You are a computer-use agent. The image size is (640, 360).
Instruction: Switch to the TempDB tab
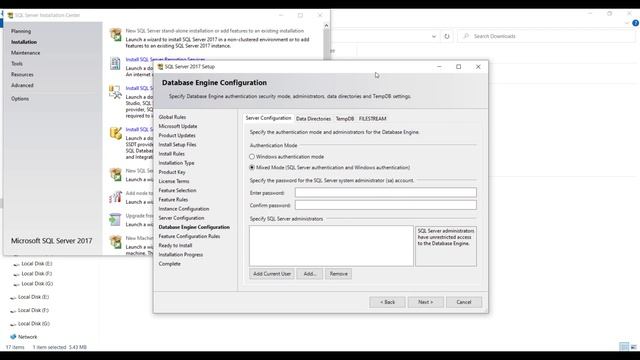[x=345, y=119]
